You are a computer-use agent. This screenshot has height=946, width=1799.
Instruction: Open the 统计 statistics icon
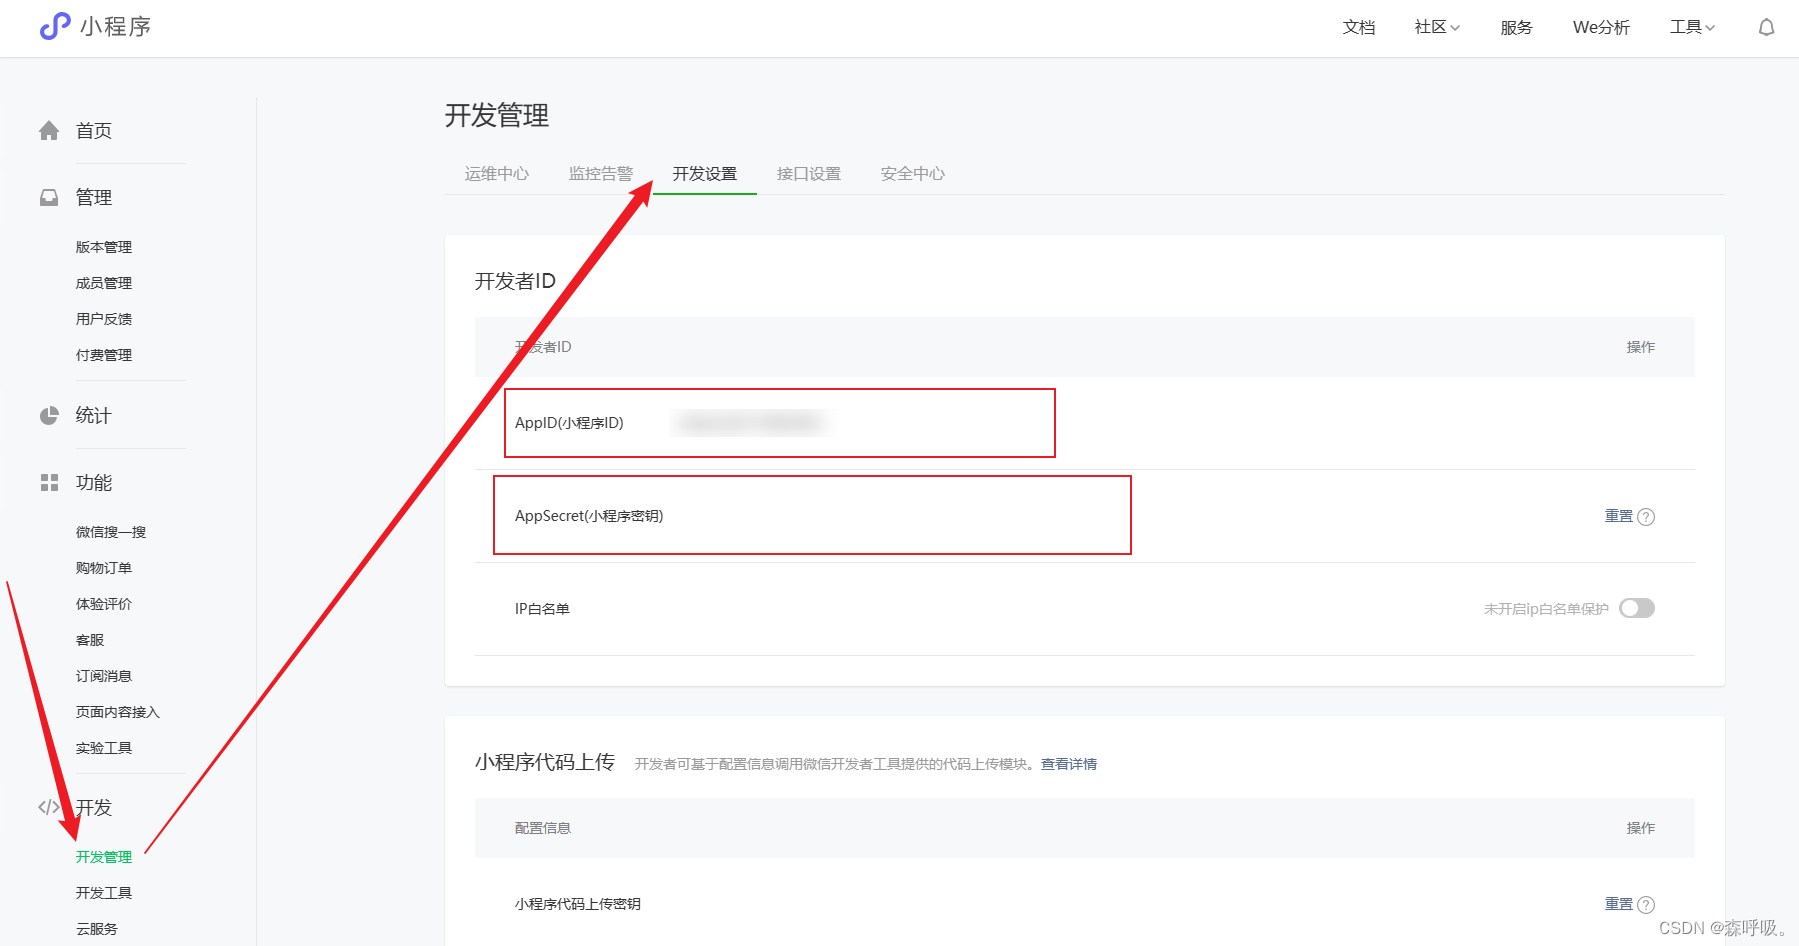point(48,415)
